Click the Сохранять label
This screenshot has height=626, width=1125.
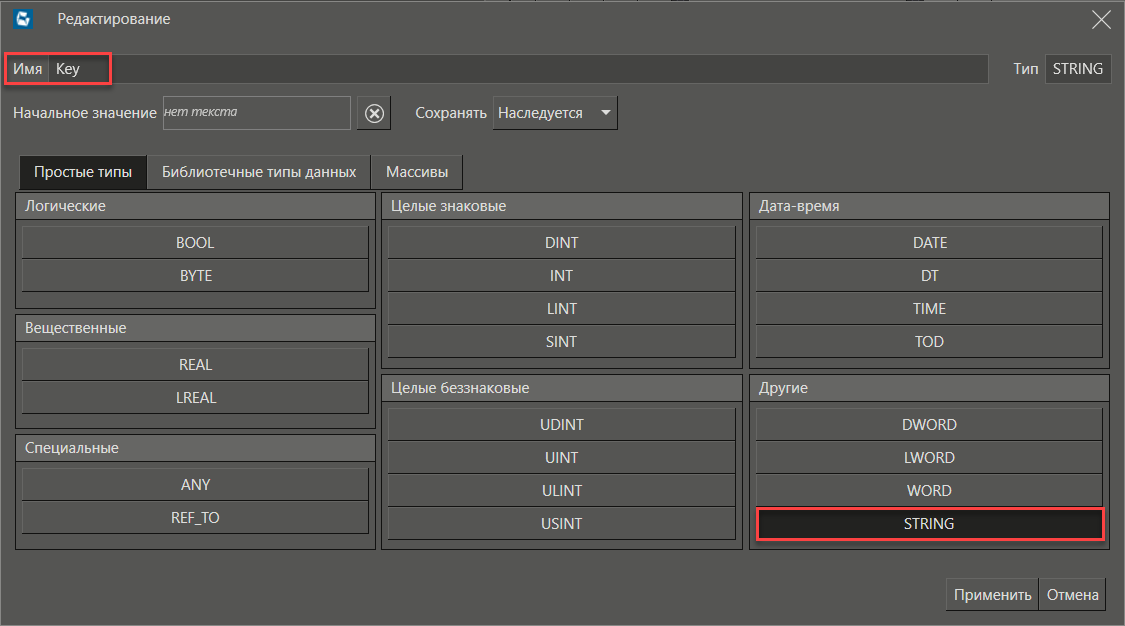[451, 113]
